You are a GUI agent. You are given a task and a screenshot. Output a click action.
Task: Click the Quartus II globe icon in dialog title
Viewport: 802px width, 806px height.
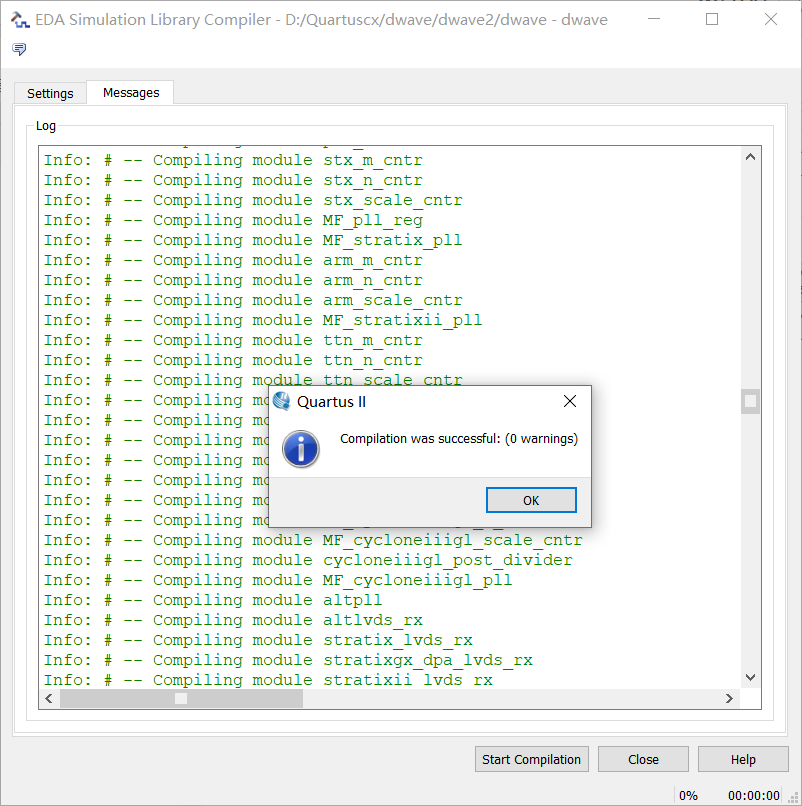282,401
